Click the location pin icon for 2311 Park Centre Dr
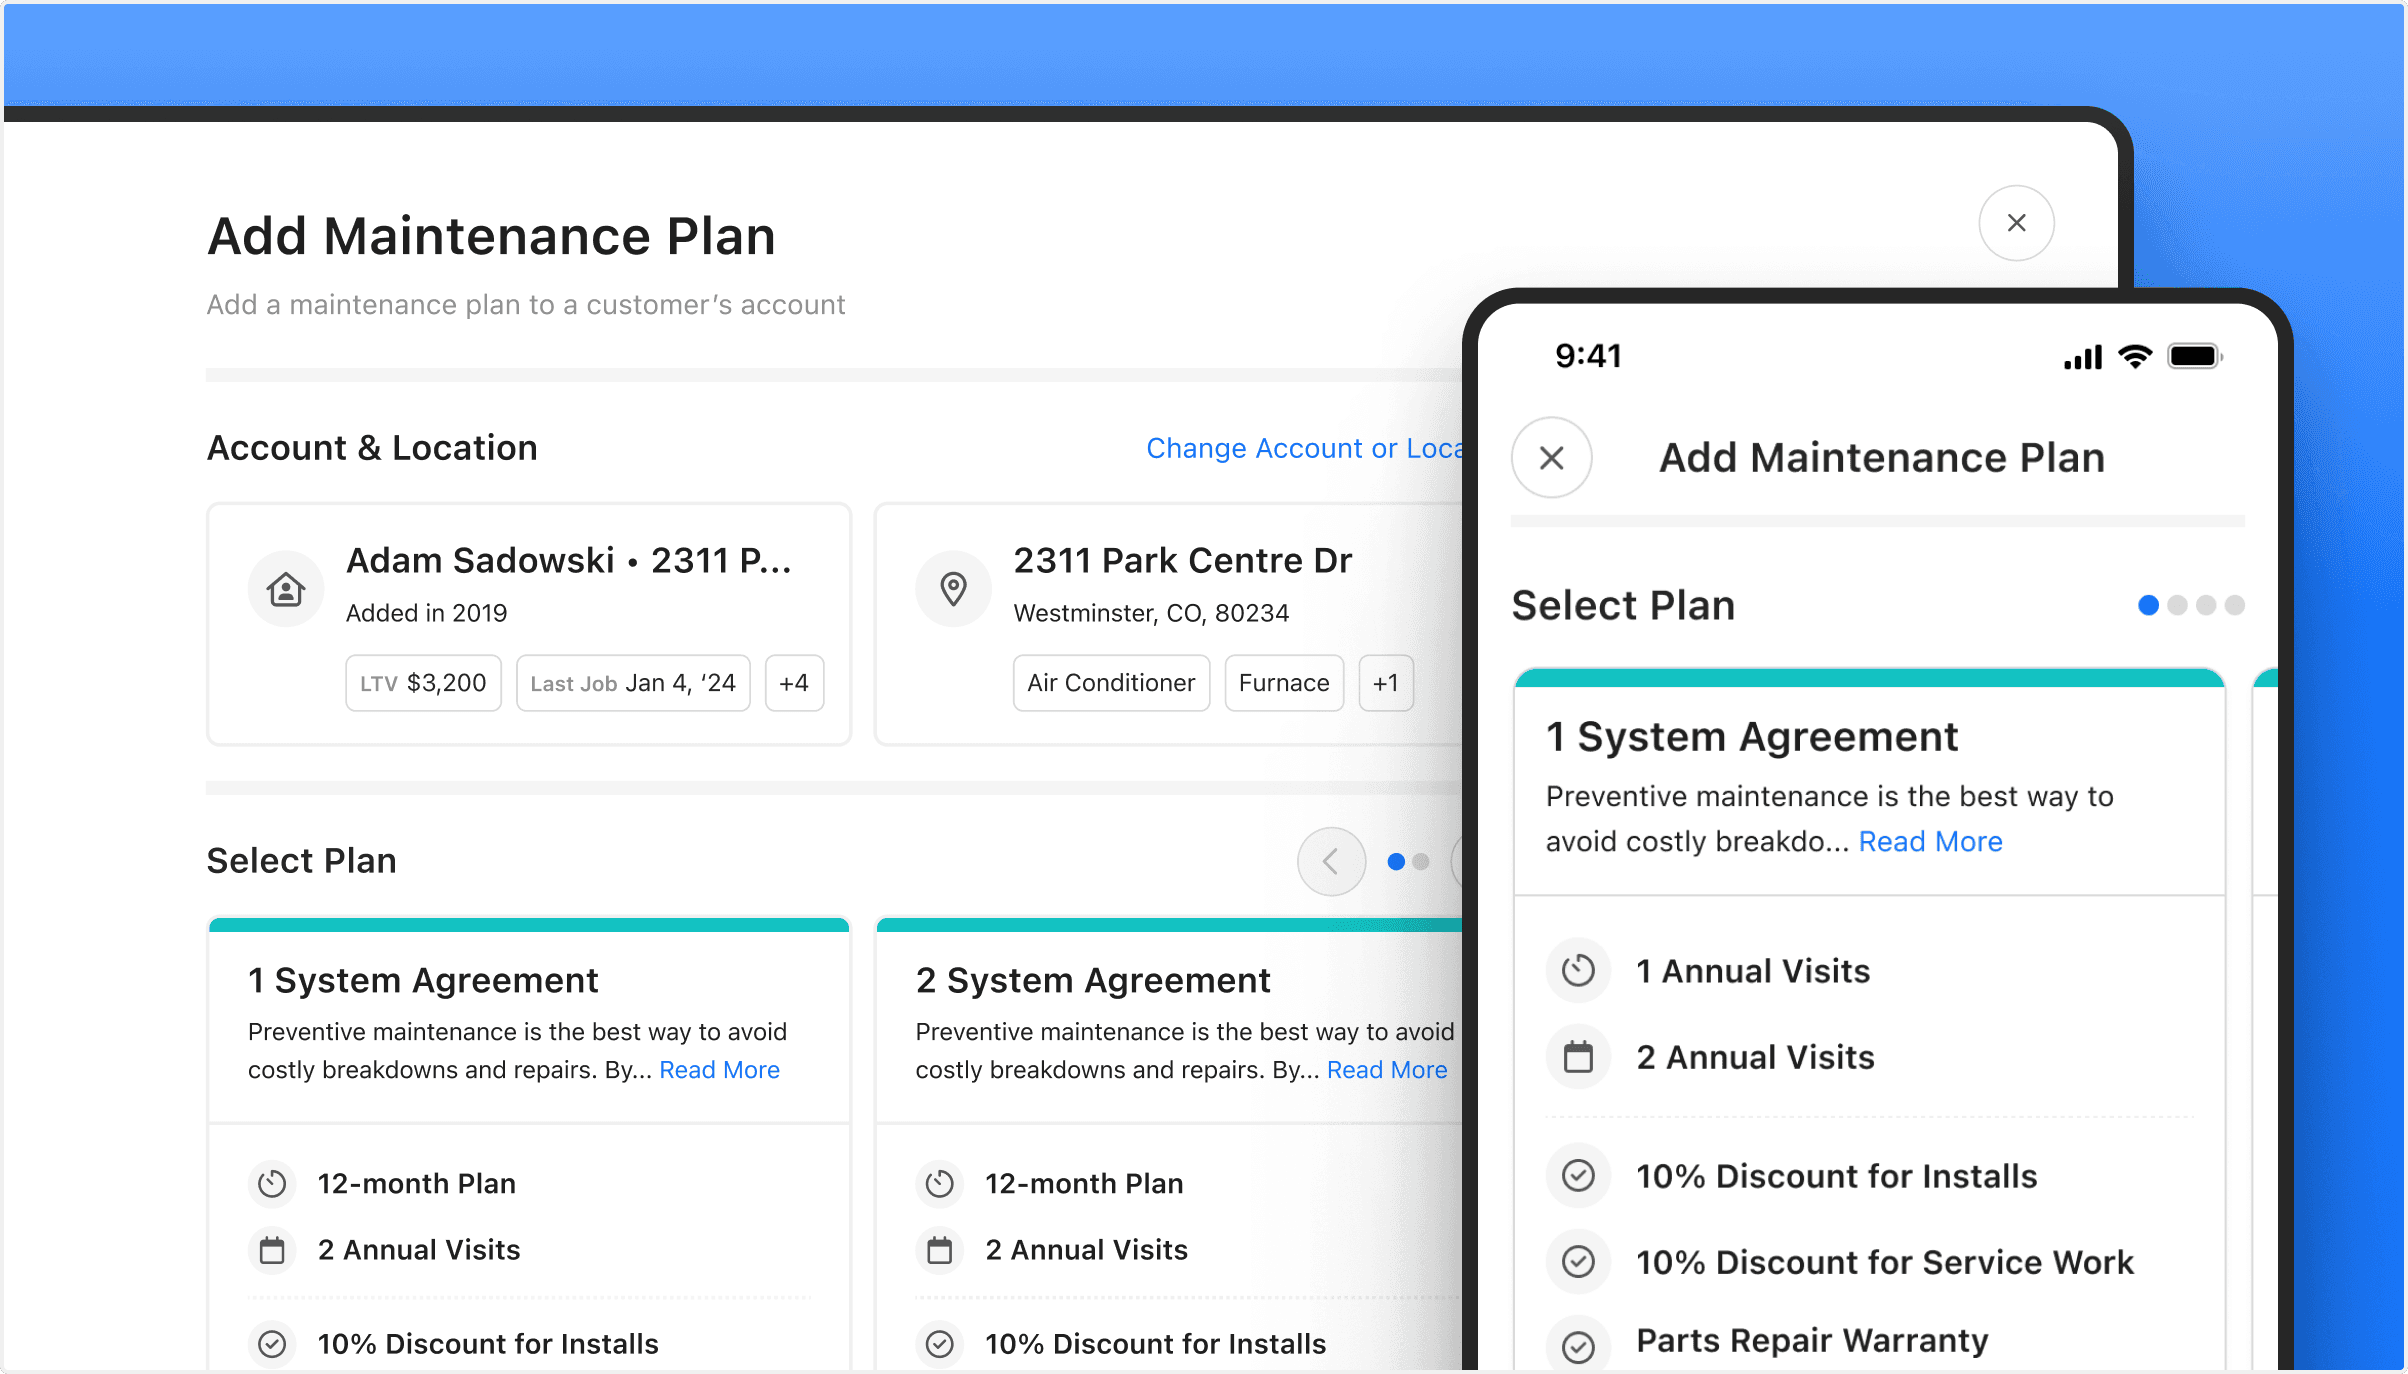This screenshot has height=1374, width=2408. (953, 590)
